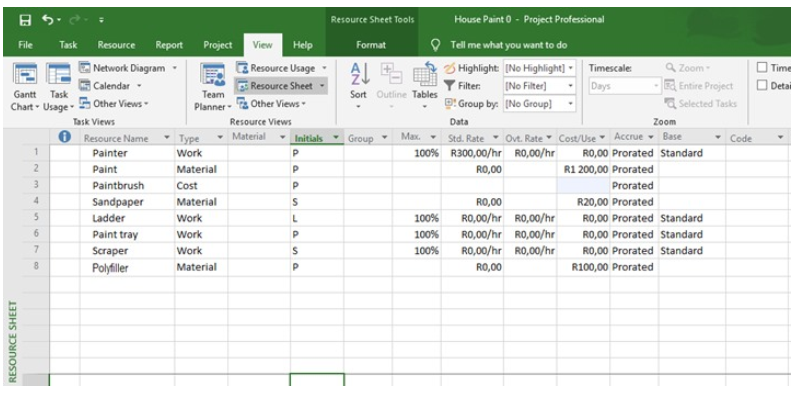Open the Resource Name column filter arrow

click(167, 137)
